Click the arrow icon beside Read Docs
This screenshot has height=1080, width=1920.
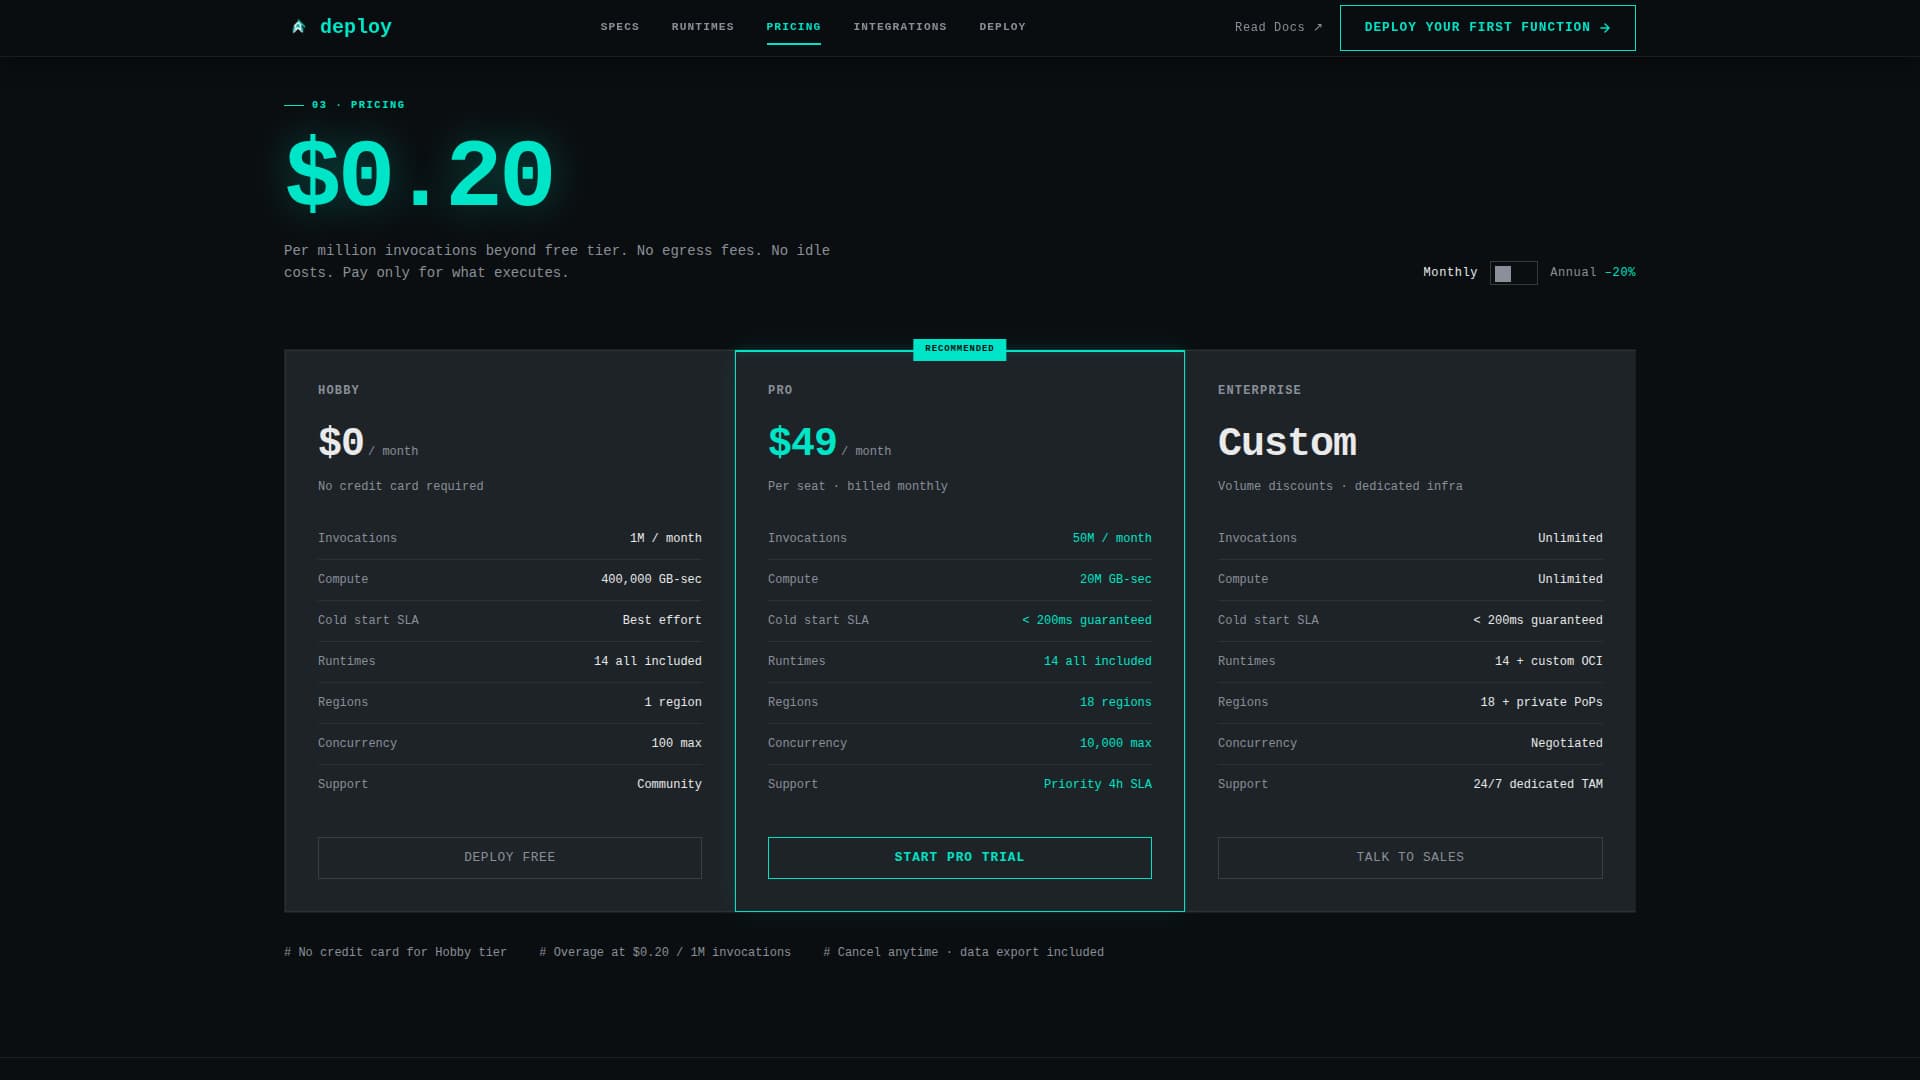tap(1318, 28)
